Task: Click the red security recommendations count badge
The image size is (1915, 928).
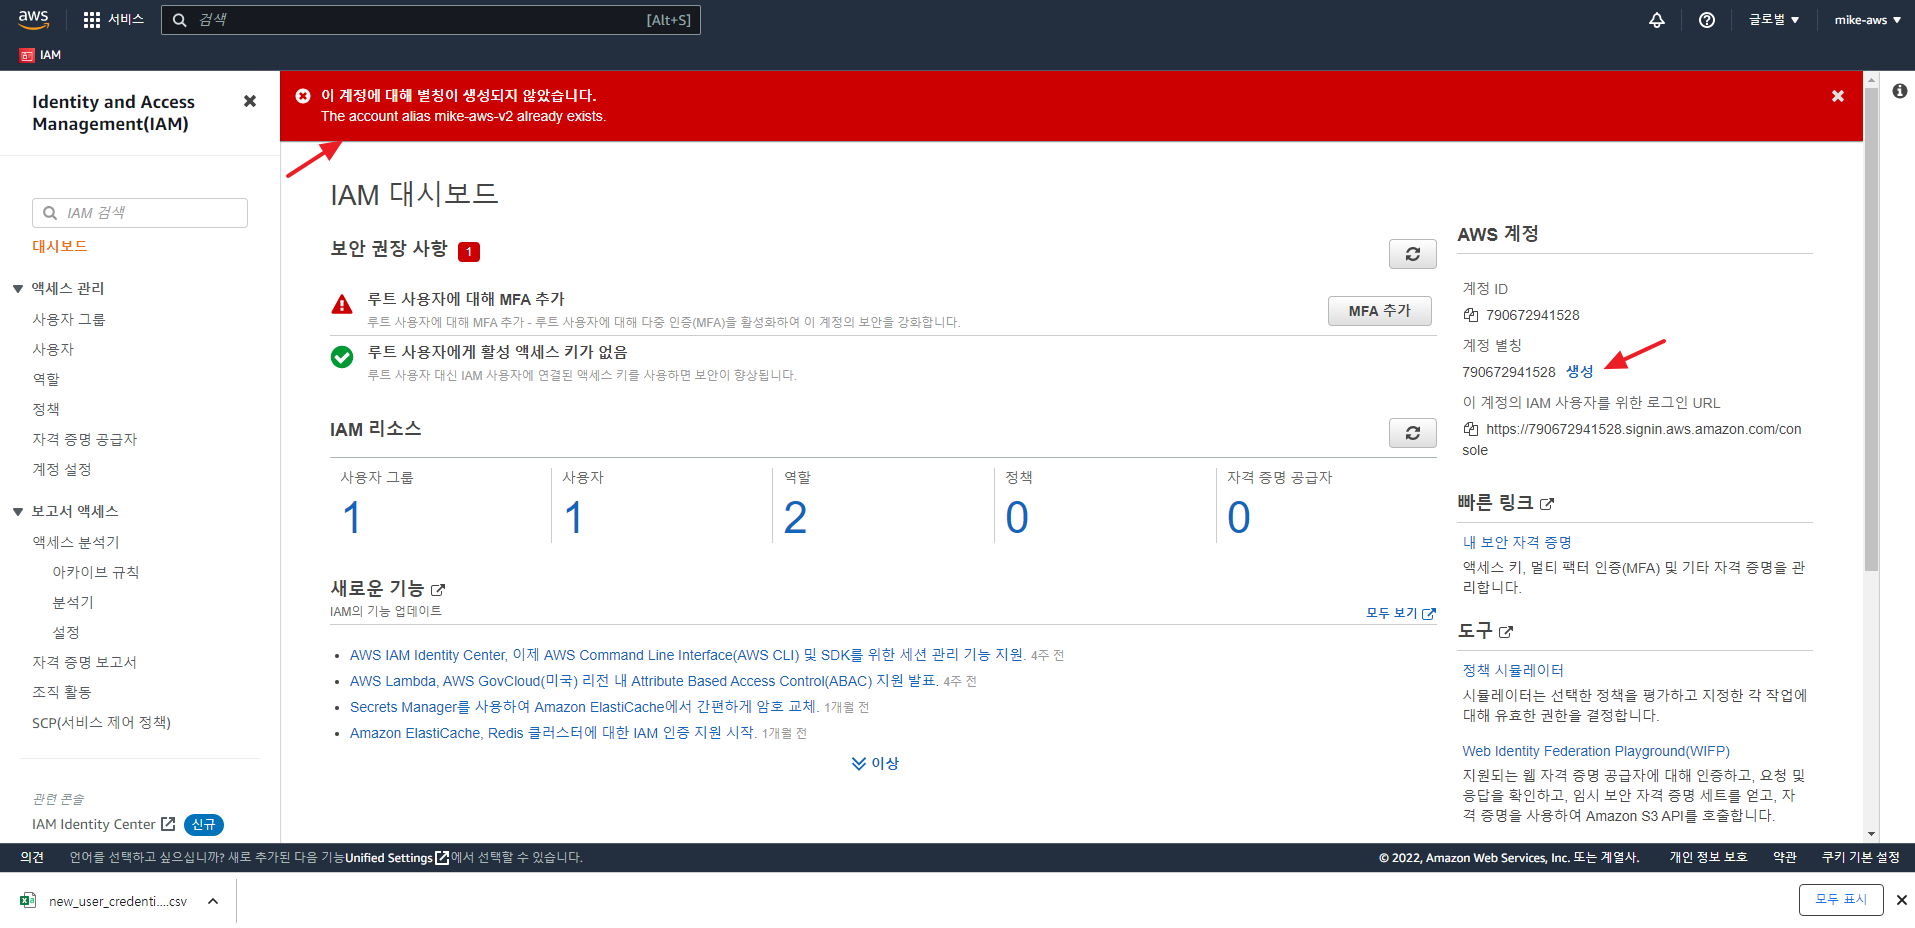Action: (x=469, y=252)
